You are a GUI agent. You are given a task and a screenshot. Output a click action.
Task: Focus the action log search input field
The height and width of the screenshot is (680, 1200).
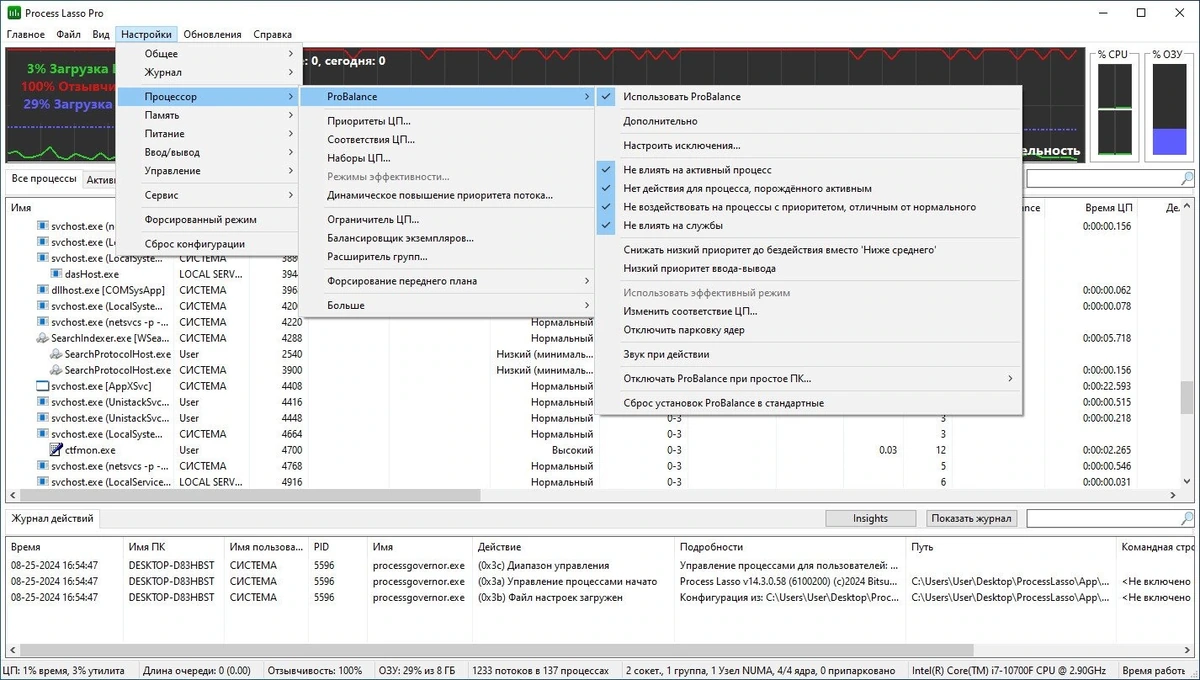click(x=1102, y=518)
